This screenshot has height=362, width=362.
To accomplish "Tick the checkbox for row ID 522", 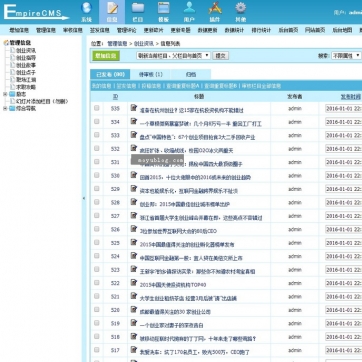I will pos(97,283).
